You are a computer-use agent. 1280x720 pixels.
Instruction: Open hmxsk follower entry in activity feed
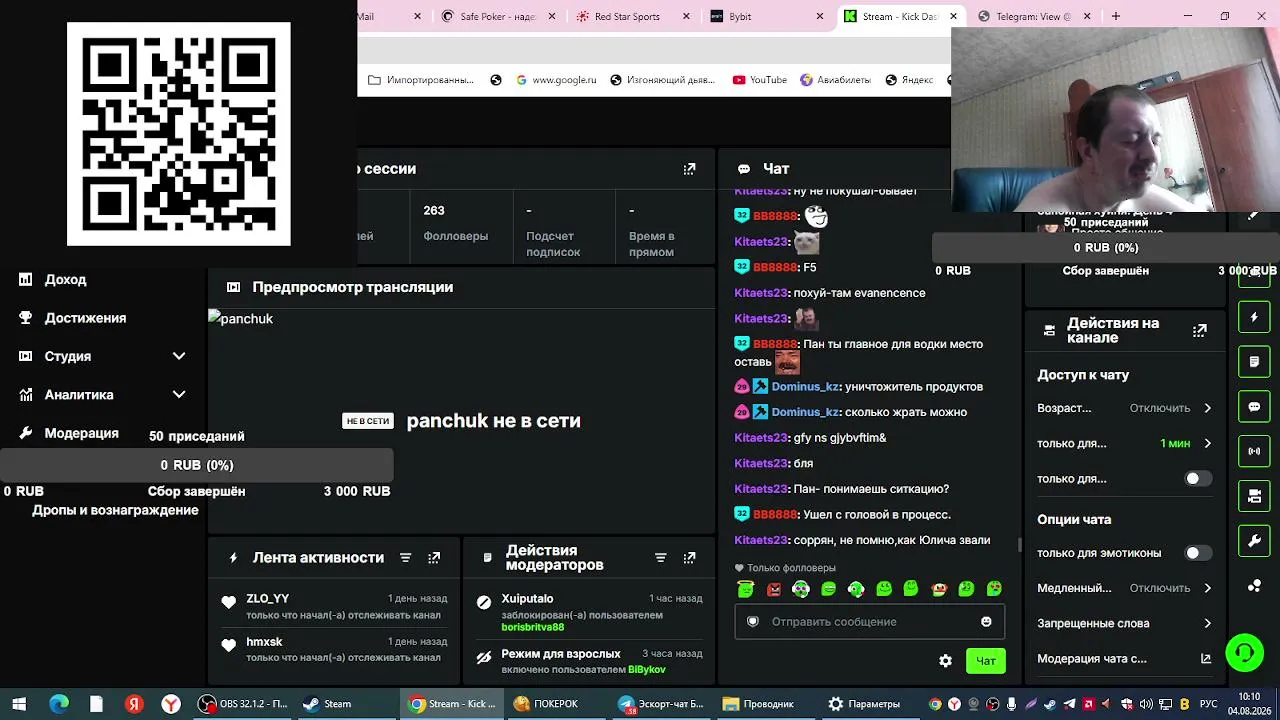pos(335,649)
